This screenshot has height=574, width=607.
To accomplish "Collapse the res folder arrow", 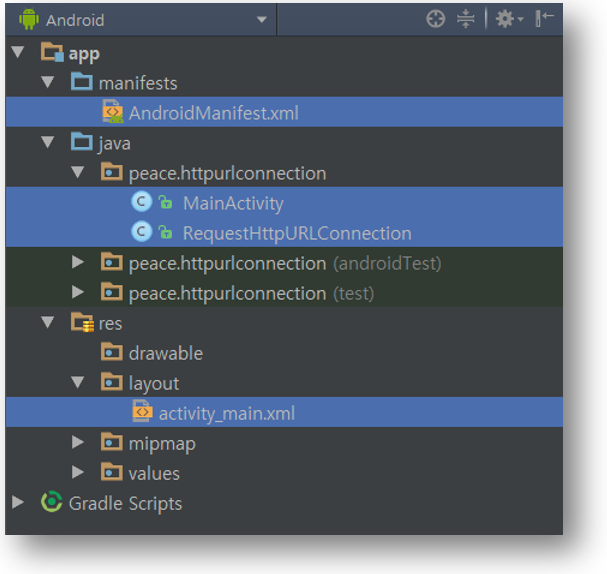I will [48, 322].
